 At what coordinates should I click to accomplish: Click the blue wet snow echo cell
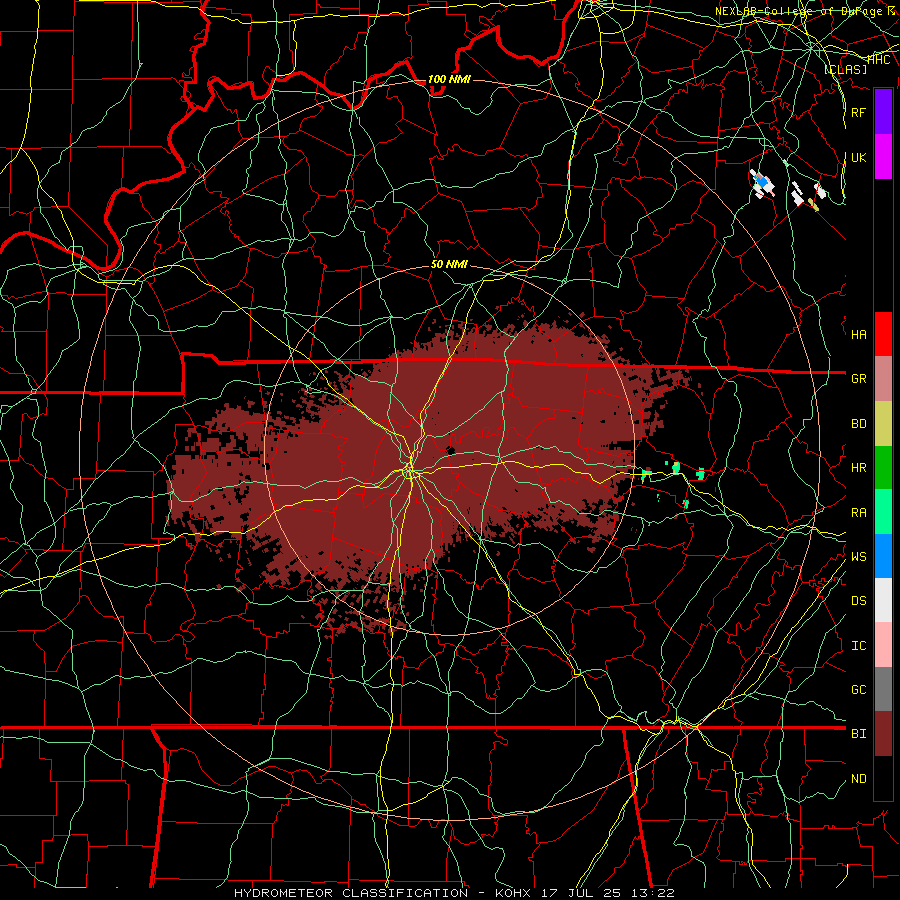coord(763,182)
